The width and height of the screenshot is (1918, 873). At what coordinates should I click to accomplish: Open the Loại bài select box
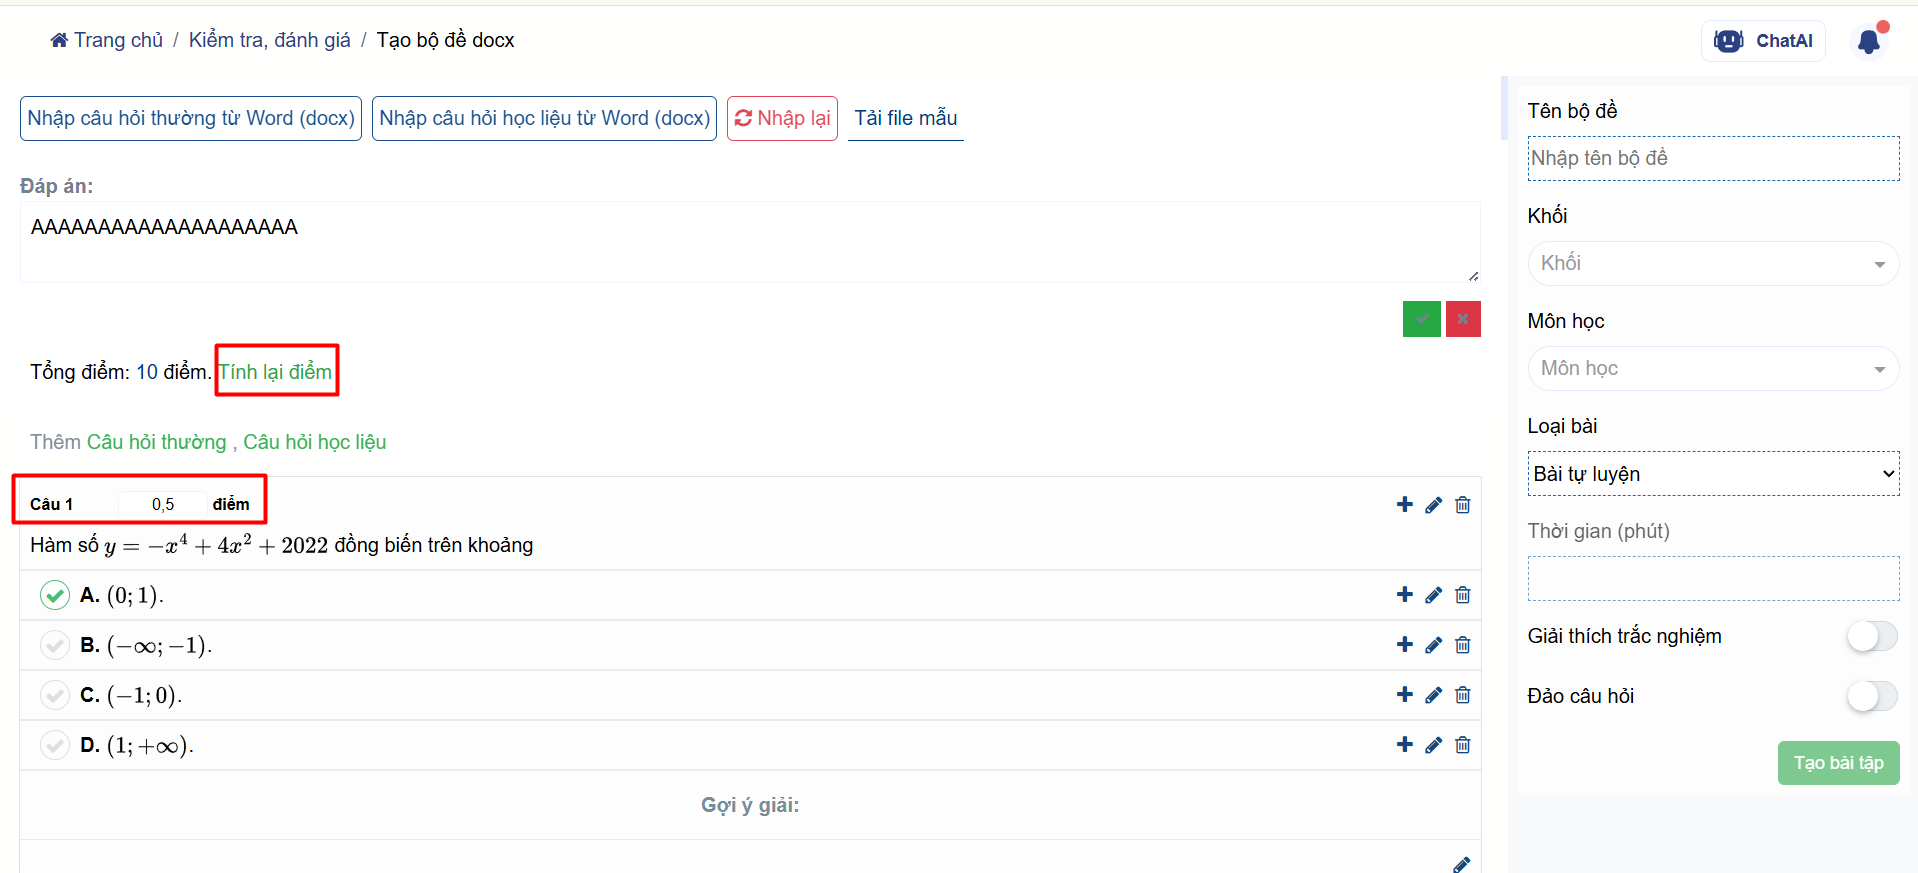pyautogui.click(x=1712, y=474)
